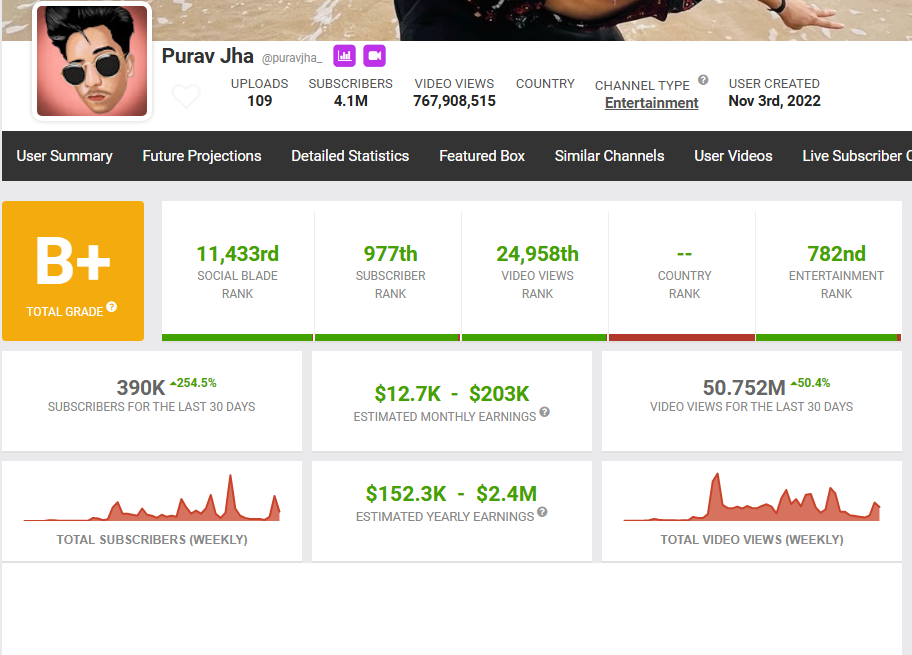Select the uploads count 109

tap(259, 101)
